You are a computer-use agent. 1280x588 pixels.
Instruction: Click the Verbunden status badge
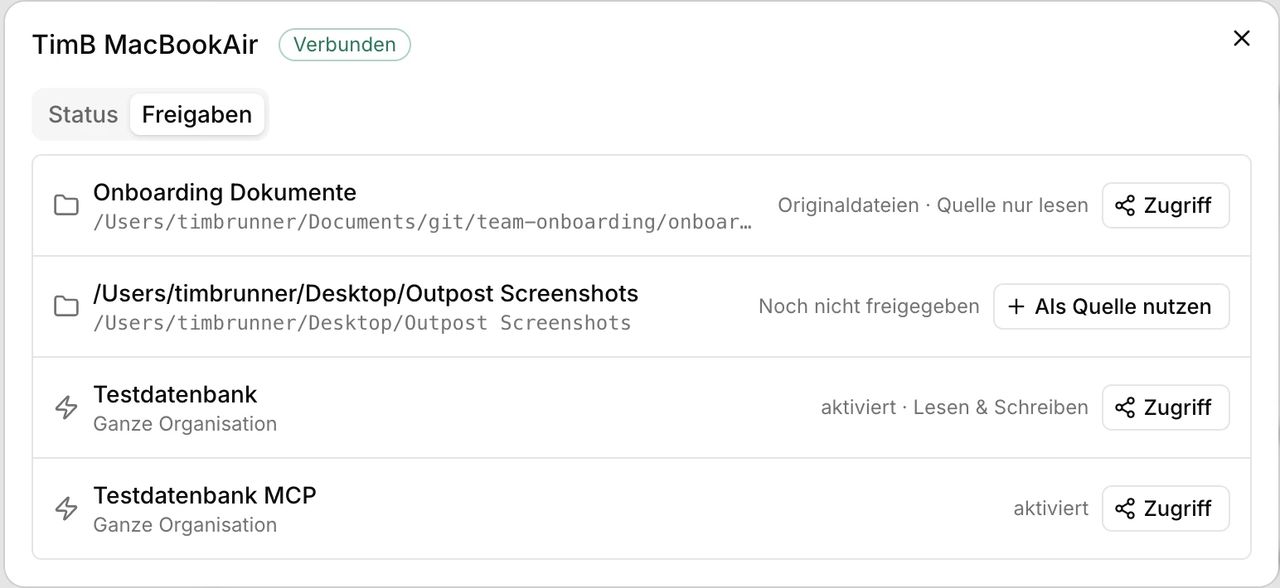click(344, 45)
